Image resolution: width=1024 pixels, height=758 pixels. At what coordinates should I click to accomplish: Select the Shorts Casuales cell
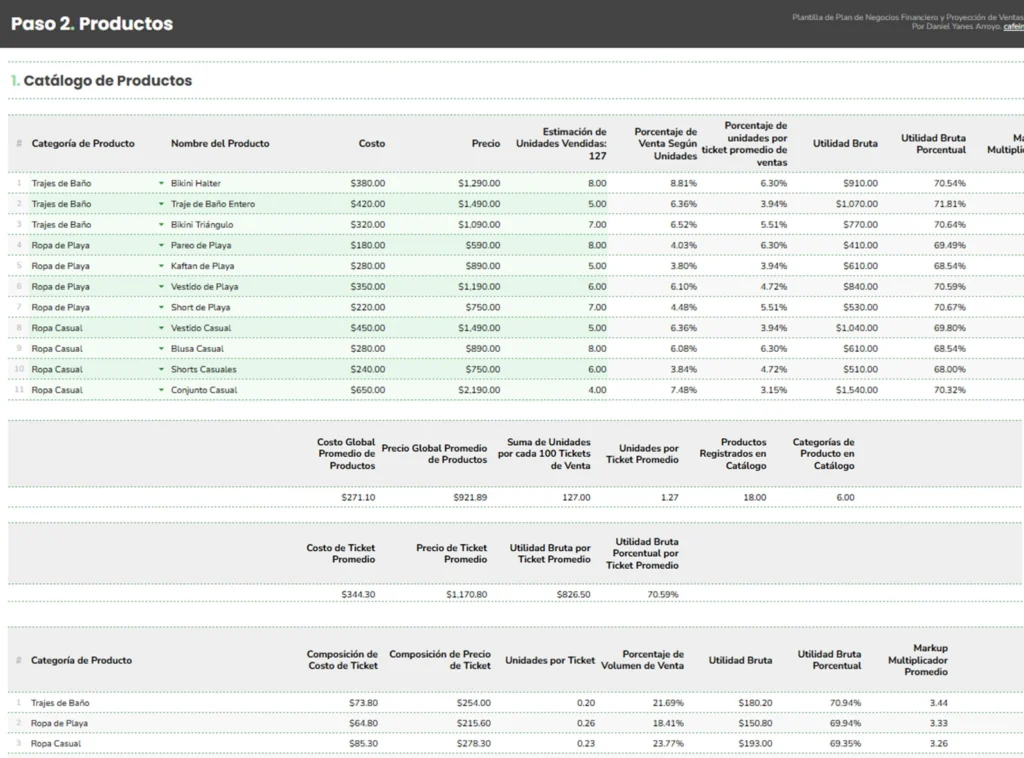pos(204,370)
